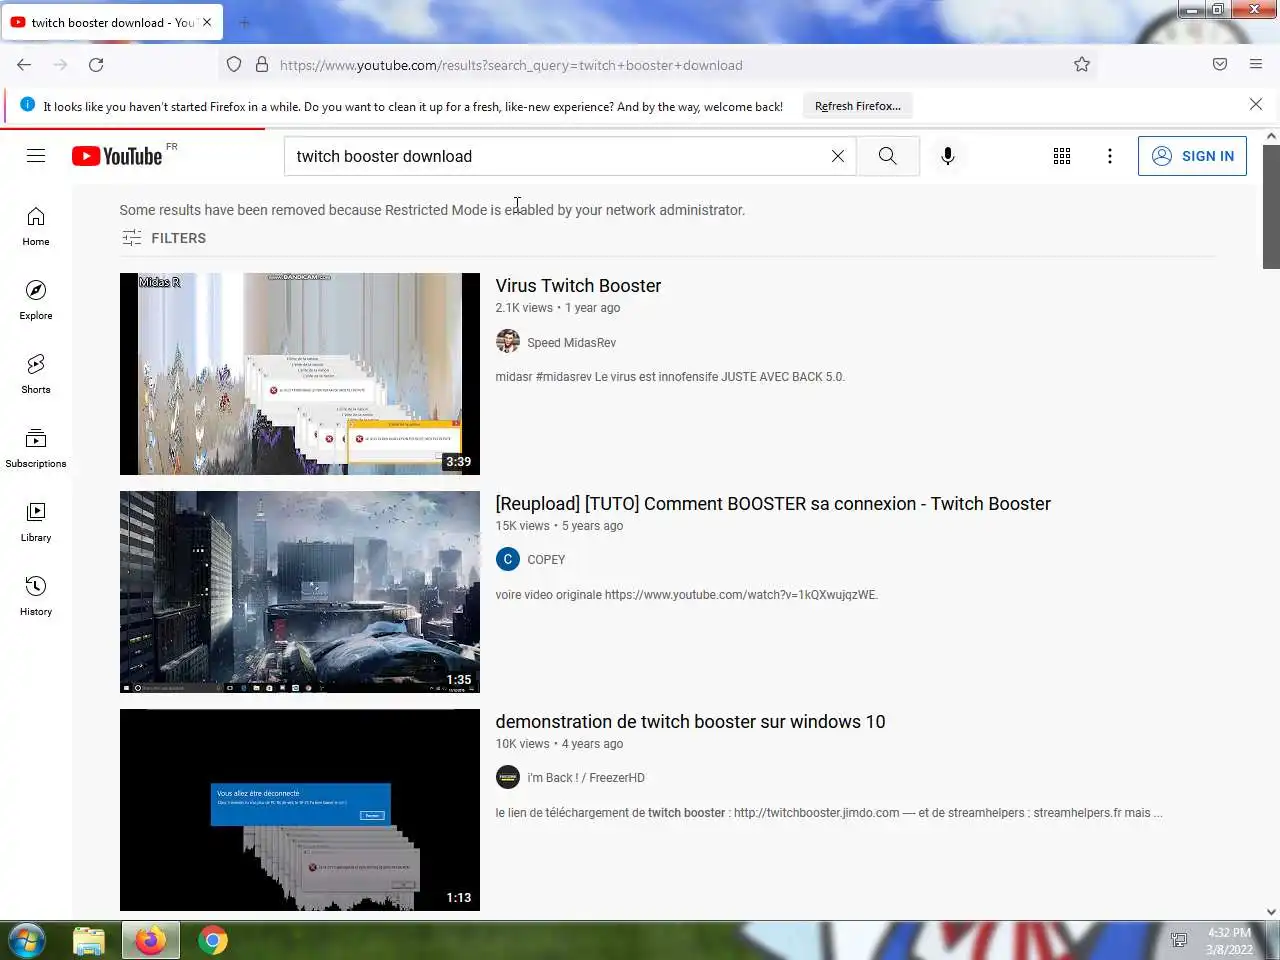Clear the search text with the X icon
1280x960 pixels.
[838, 156]
